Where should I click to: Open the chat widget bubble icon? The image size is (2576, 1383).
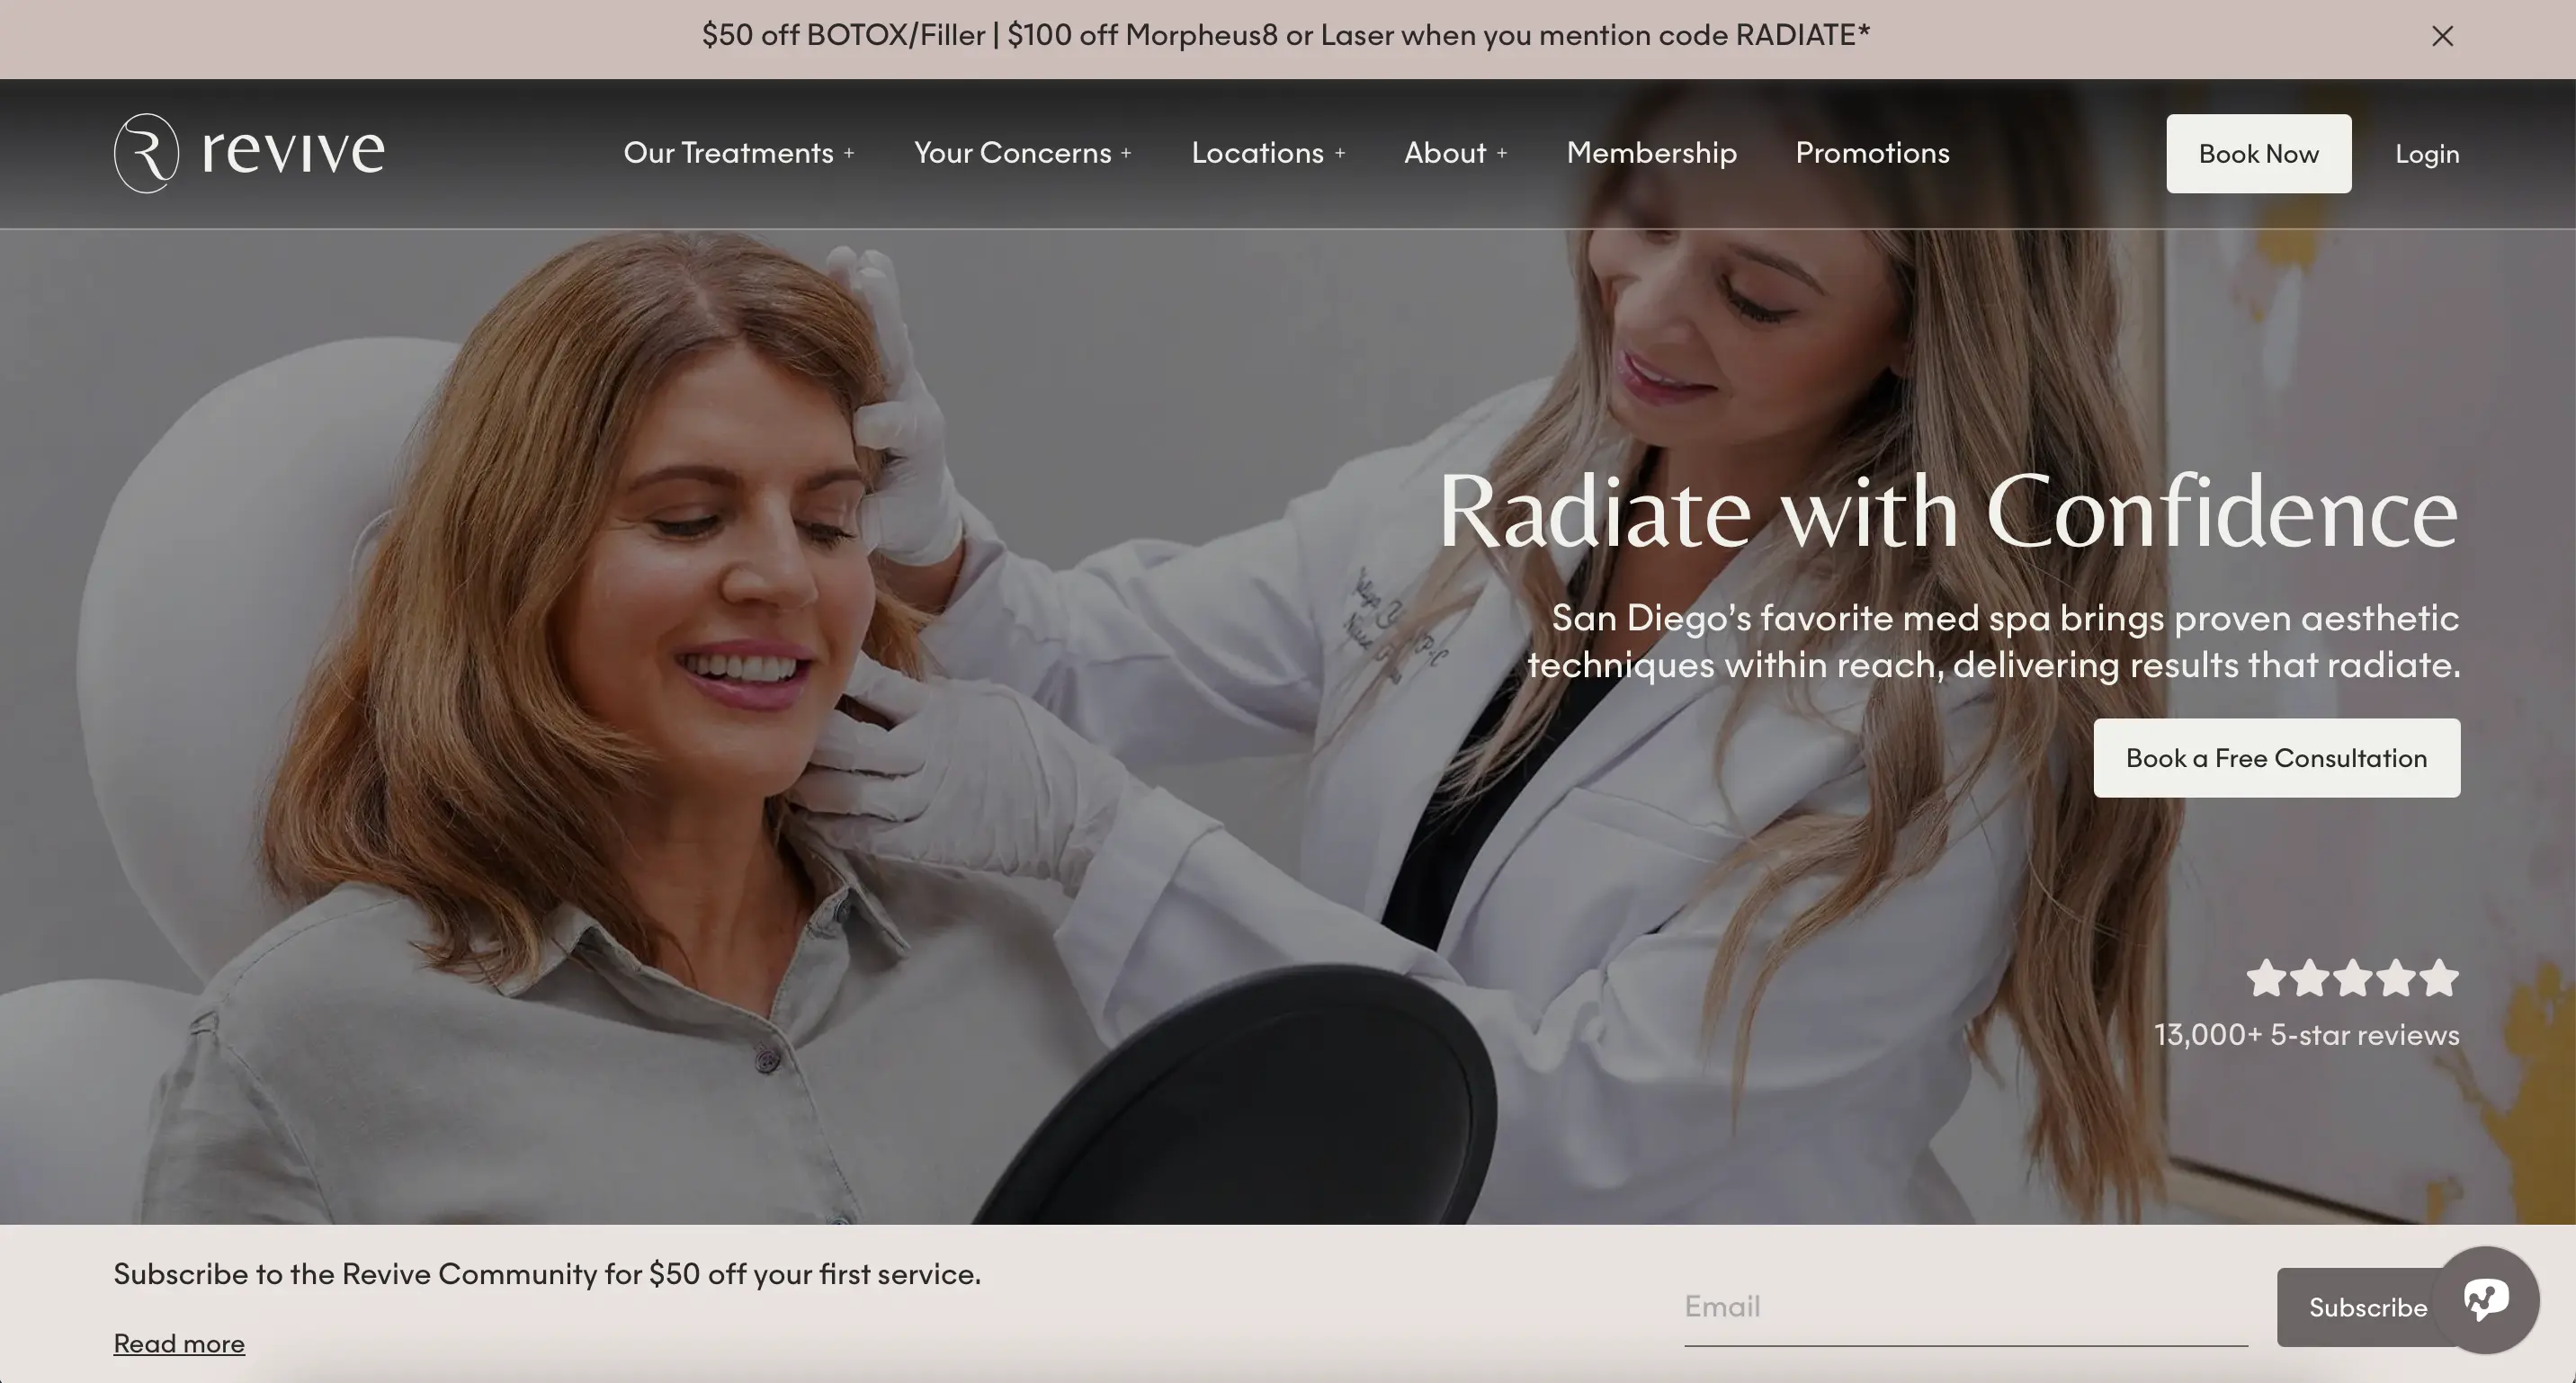pos(2486,1300)
